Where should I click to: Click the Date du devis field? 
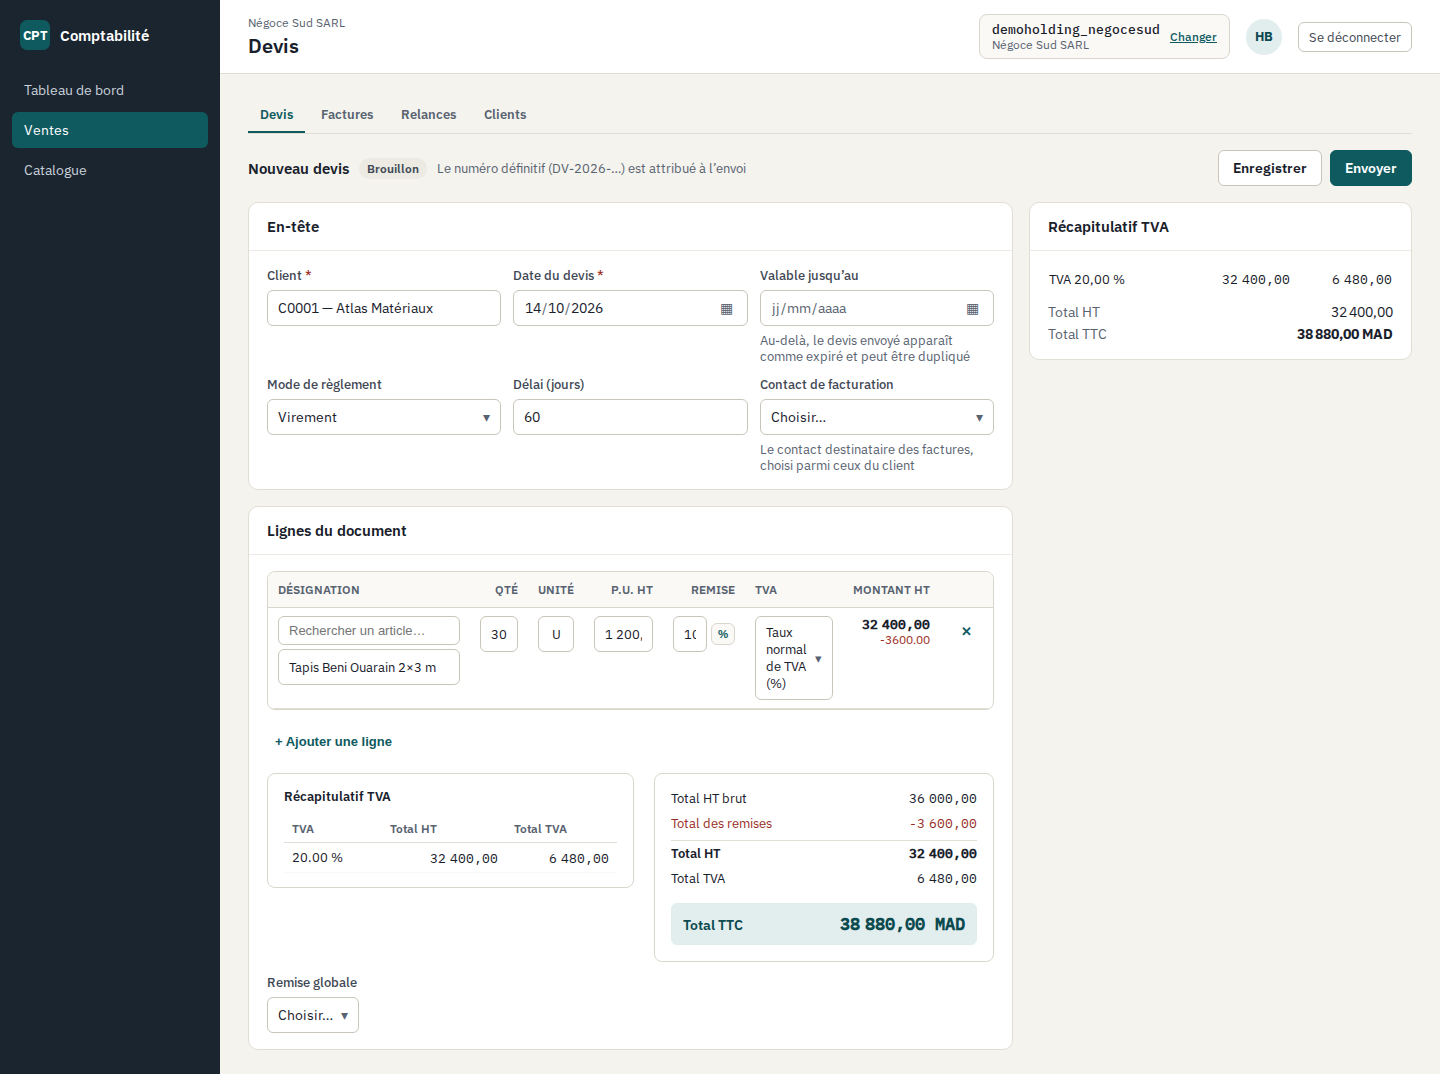[630, 308]
